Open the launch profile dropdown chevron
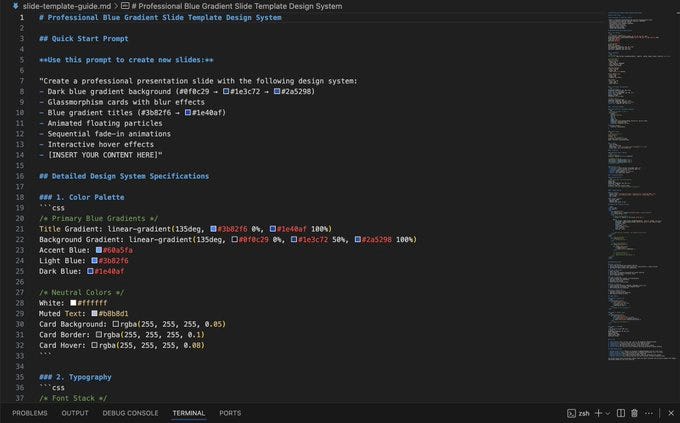Viewport: 680px width, 423px height. click(x=608, y=413)
